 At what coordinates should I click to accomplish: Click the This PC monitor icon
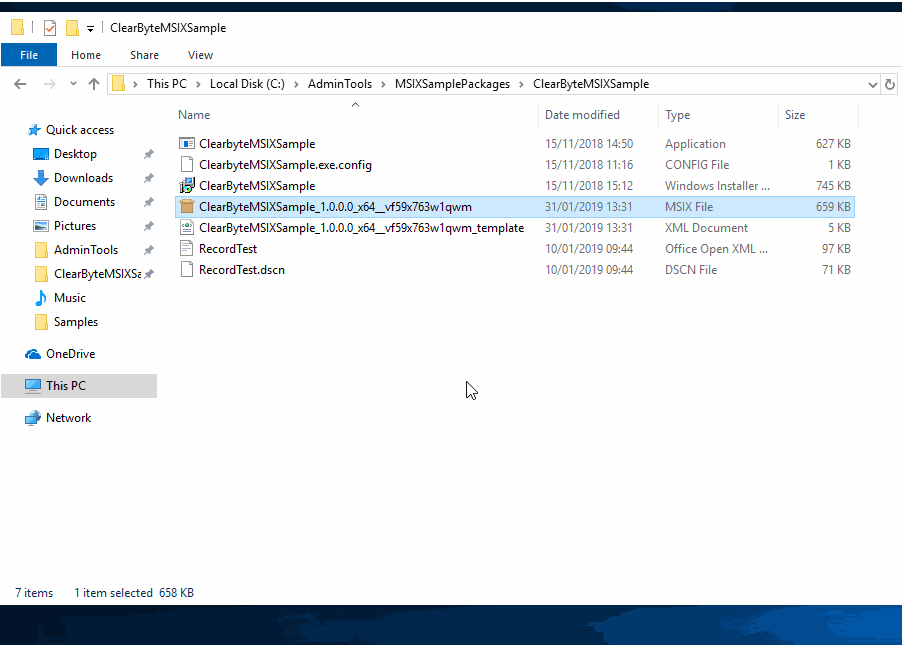[x=33, y=386]
